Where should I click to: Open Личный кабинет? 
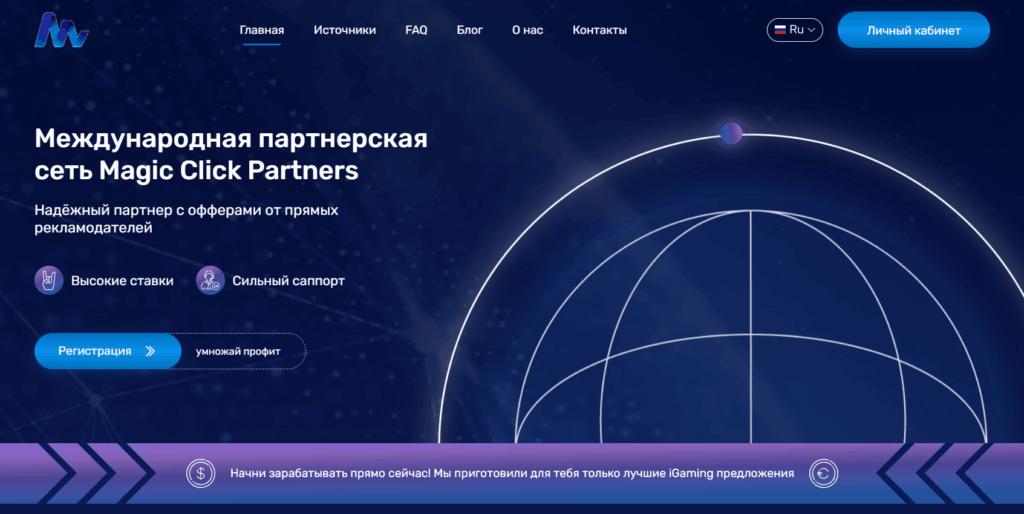[914, 30]
